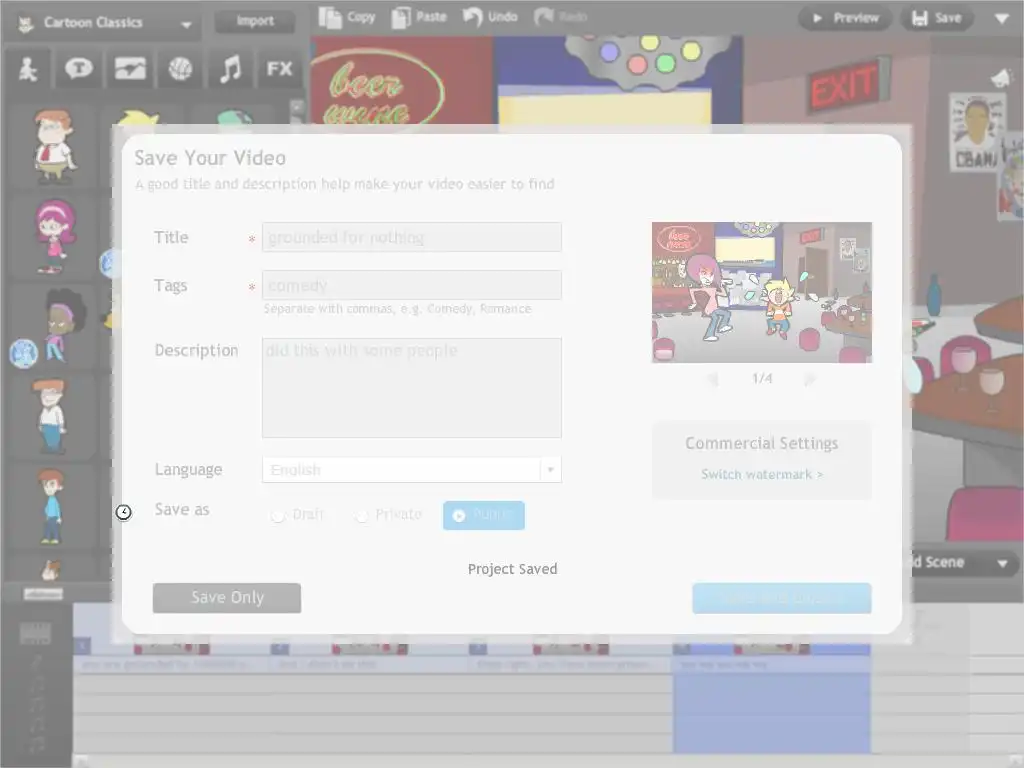Open the speech bubbles tab

click(78, 69)
